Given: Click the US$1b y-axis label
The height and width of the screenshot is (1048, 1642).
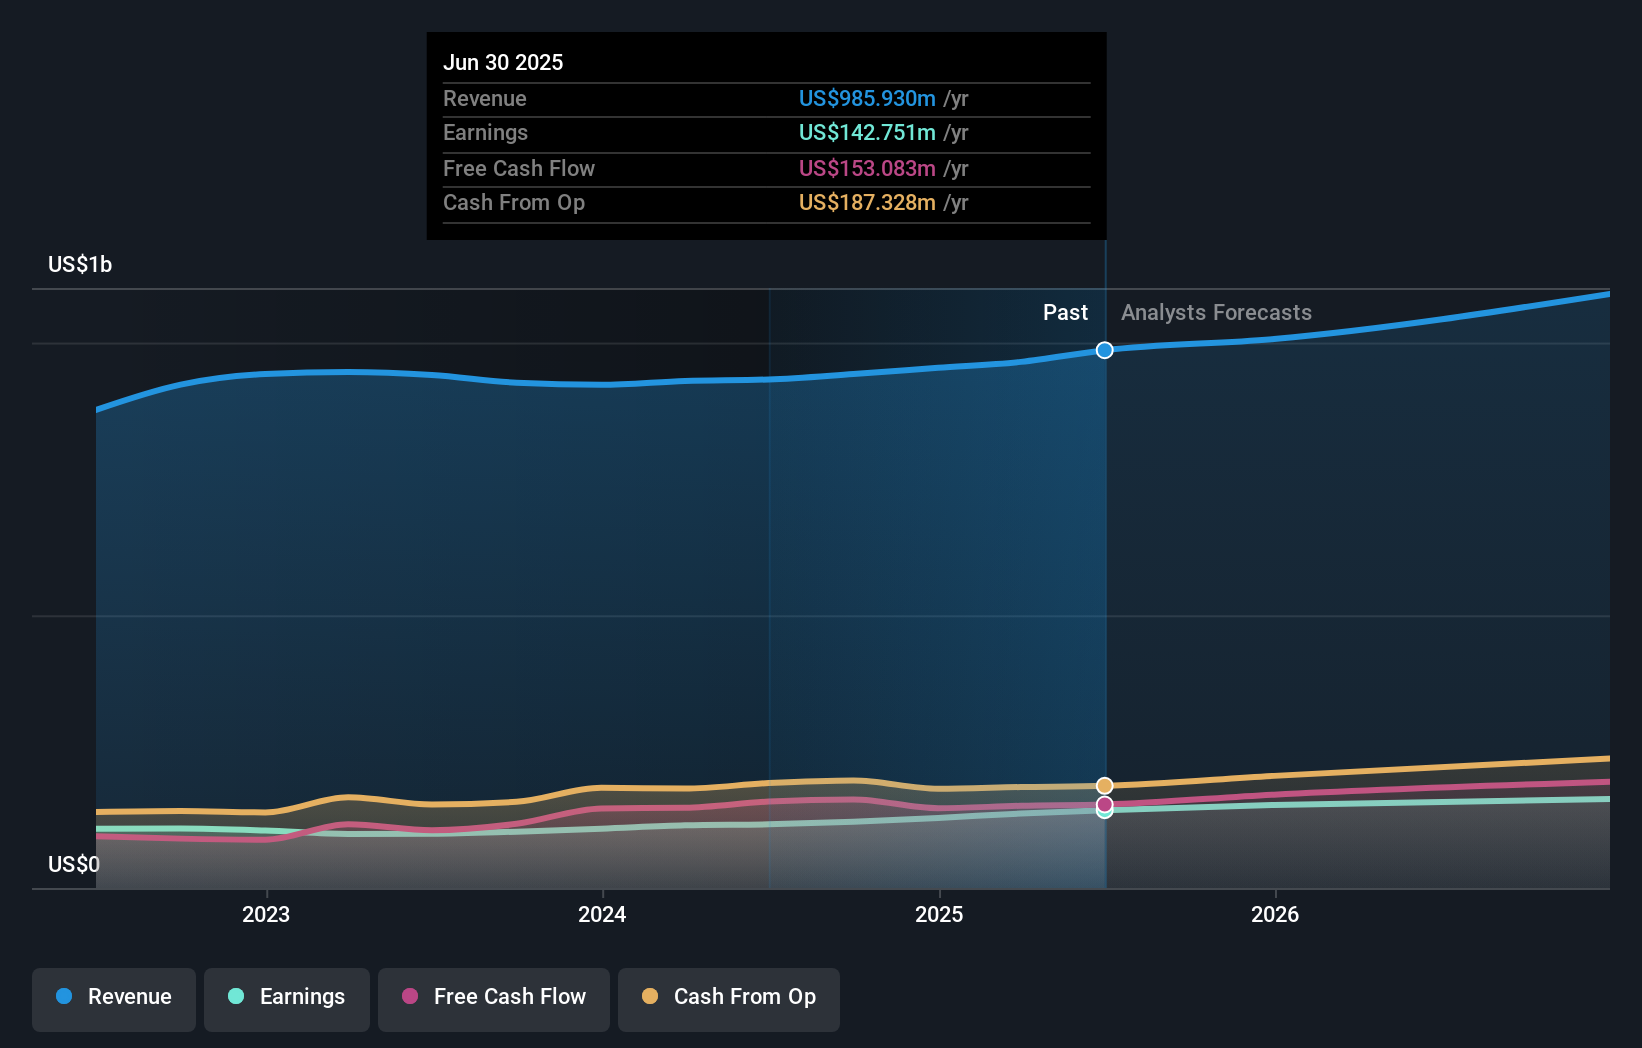Looking at the screenshot, I should 80,264.
